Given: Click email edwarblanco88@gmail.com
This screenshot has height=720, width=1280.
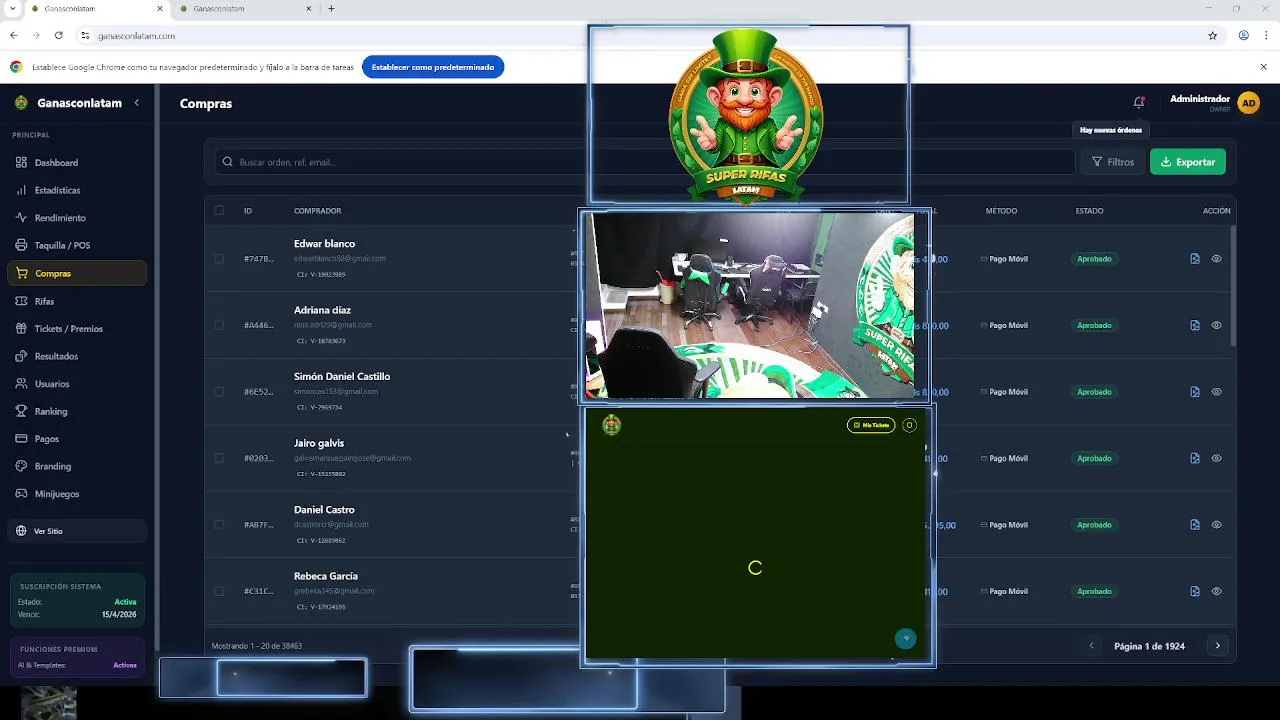Looking at the screenshot, I should point(340,258).
